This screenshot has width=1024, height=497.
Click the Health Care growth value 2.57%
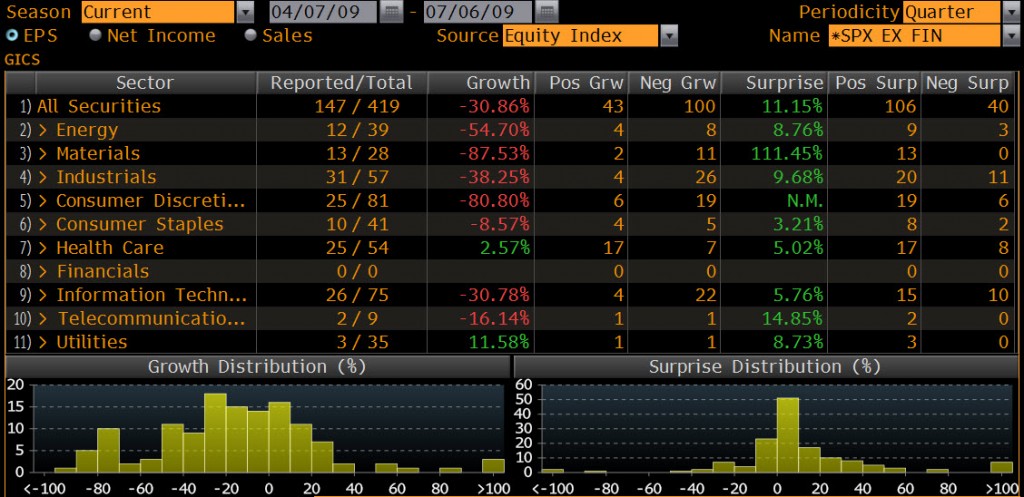pyautogui.click(x=504, y=248)
